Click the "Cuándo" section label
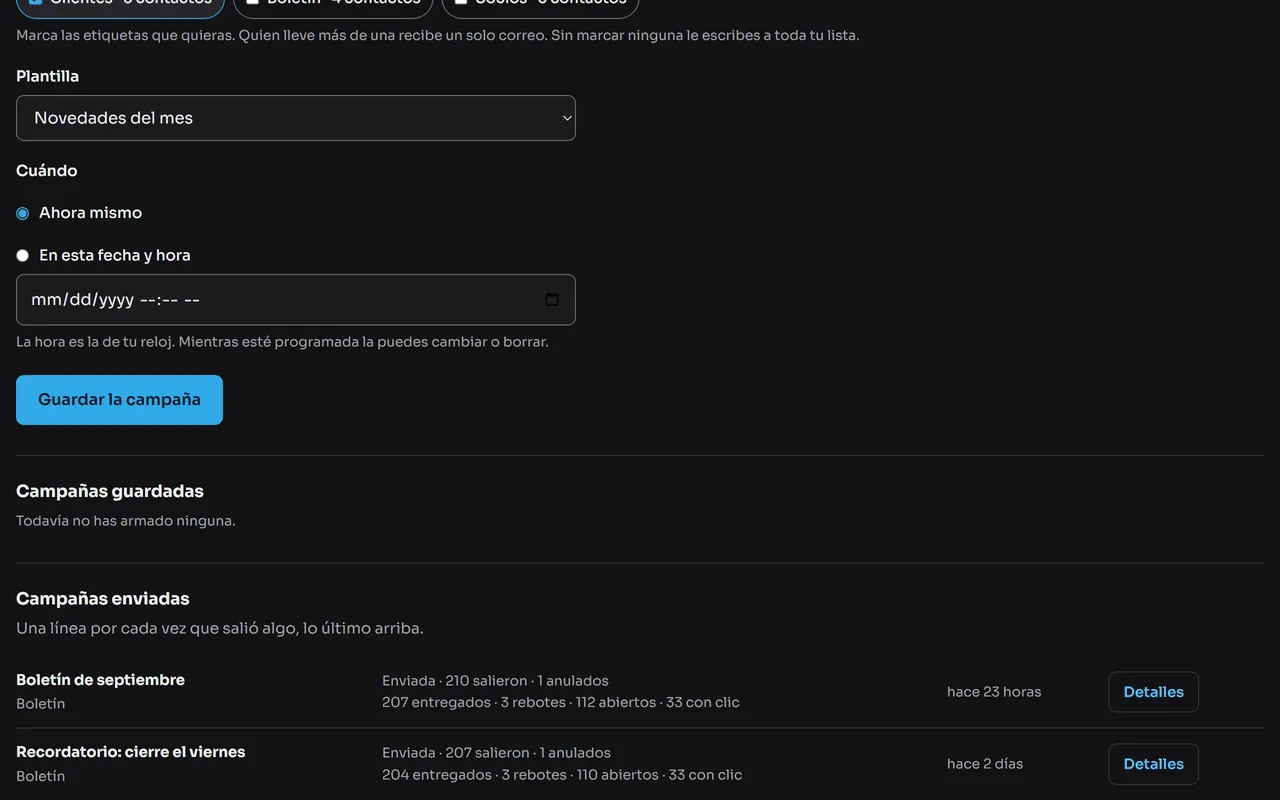The image size is (1280, 800). [x=46, y=171]
